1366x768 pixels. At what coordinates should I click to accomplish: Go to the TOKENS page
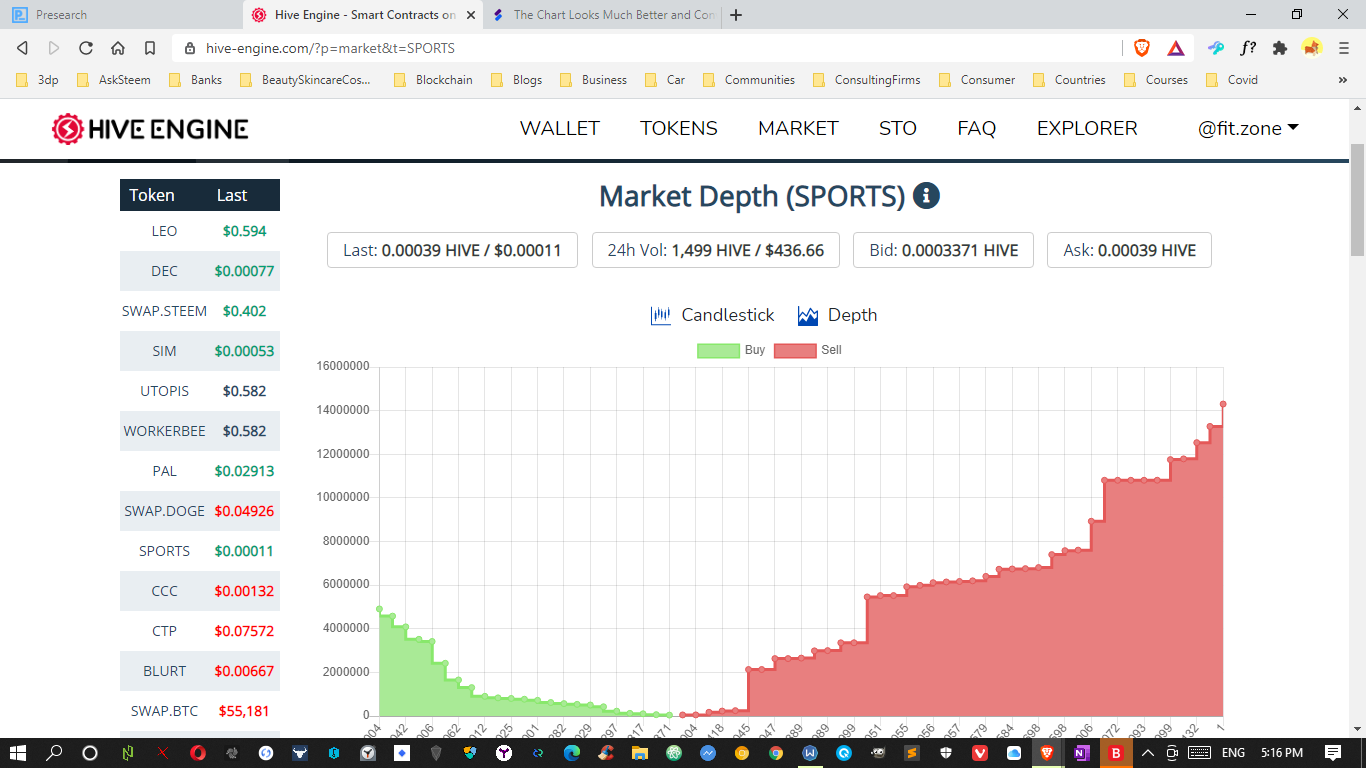[679, 128]
